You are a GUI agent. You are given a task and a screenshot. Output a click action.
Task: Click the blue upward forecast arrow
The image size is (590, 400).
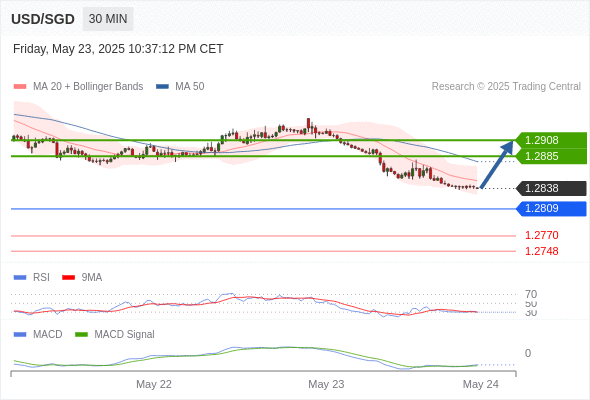[497, 164]
